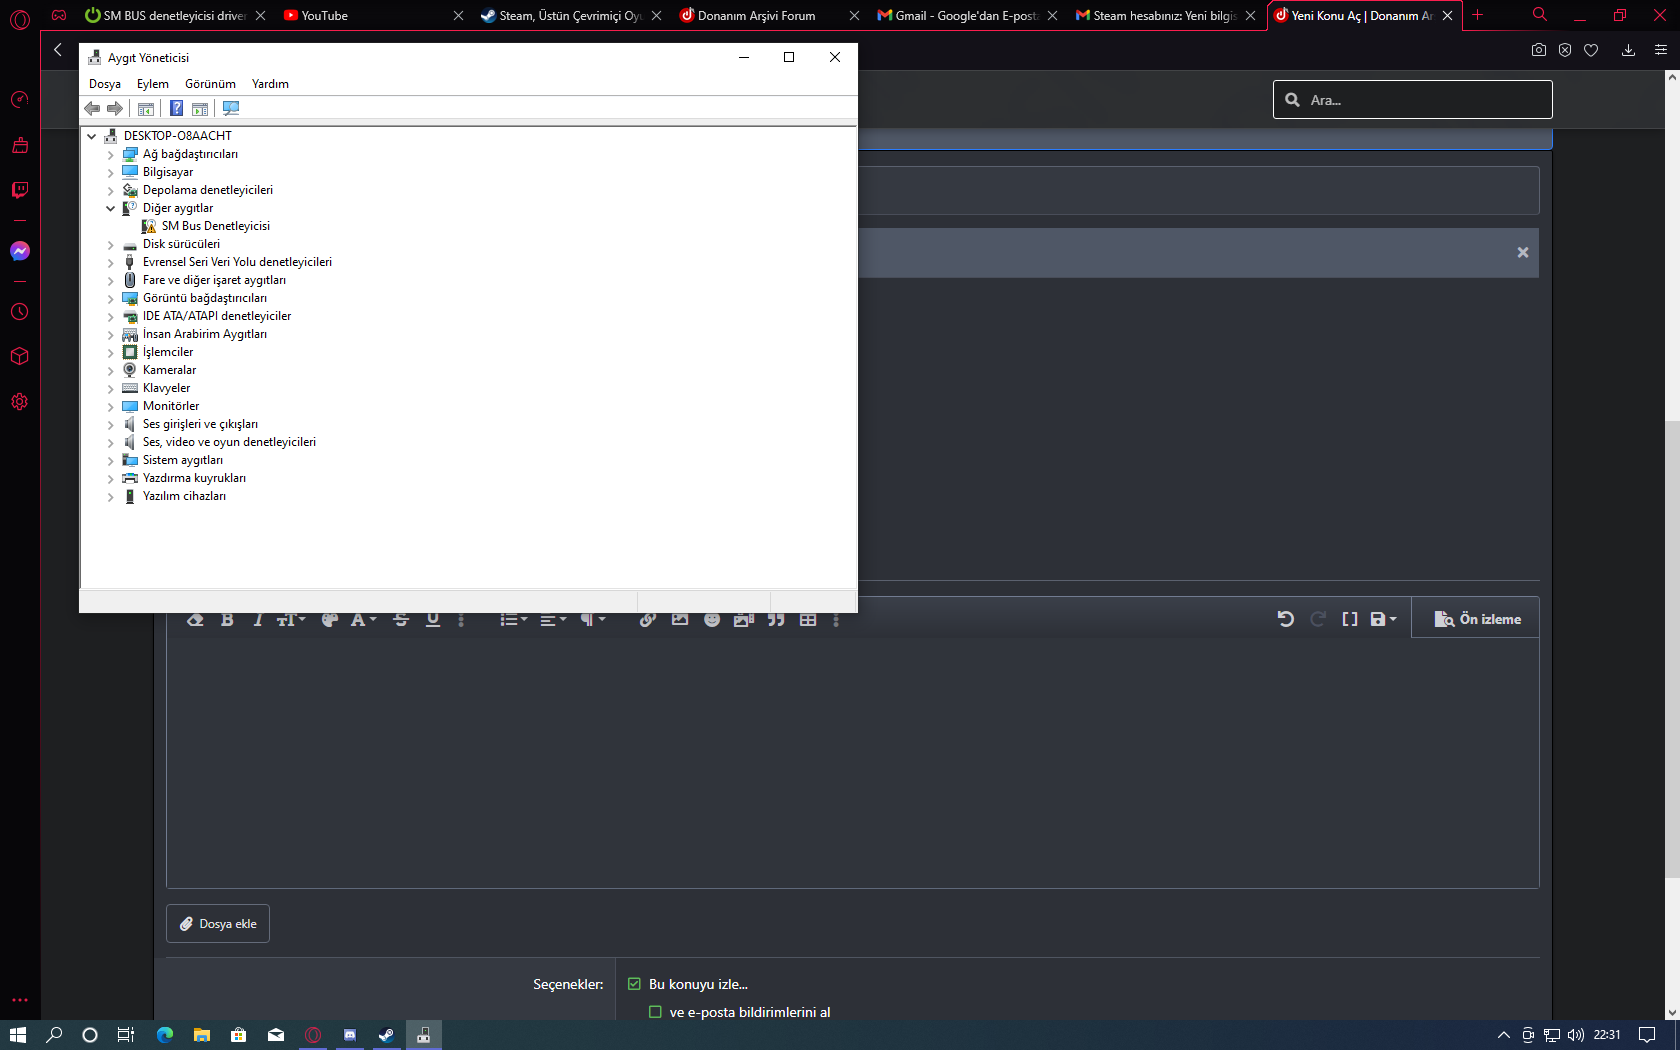The width and height of the screenshot is (1680, 1050).
Task: Select Monitörler category row
Action: pyautogui.click(x=171, y=406)
